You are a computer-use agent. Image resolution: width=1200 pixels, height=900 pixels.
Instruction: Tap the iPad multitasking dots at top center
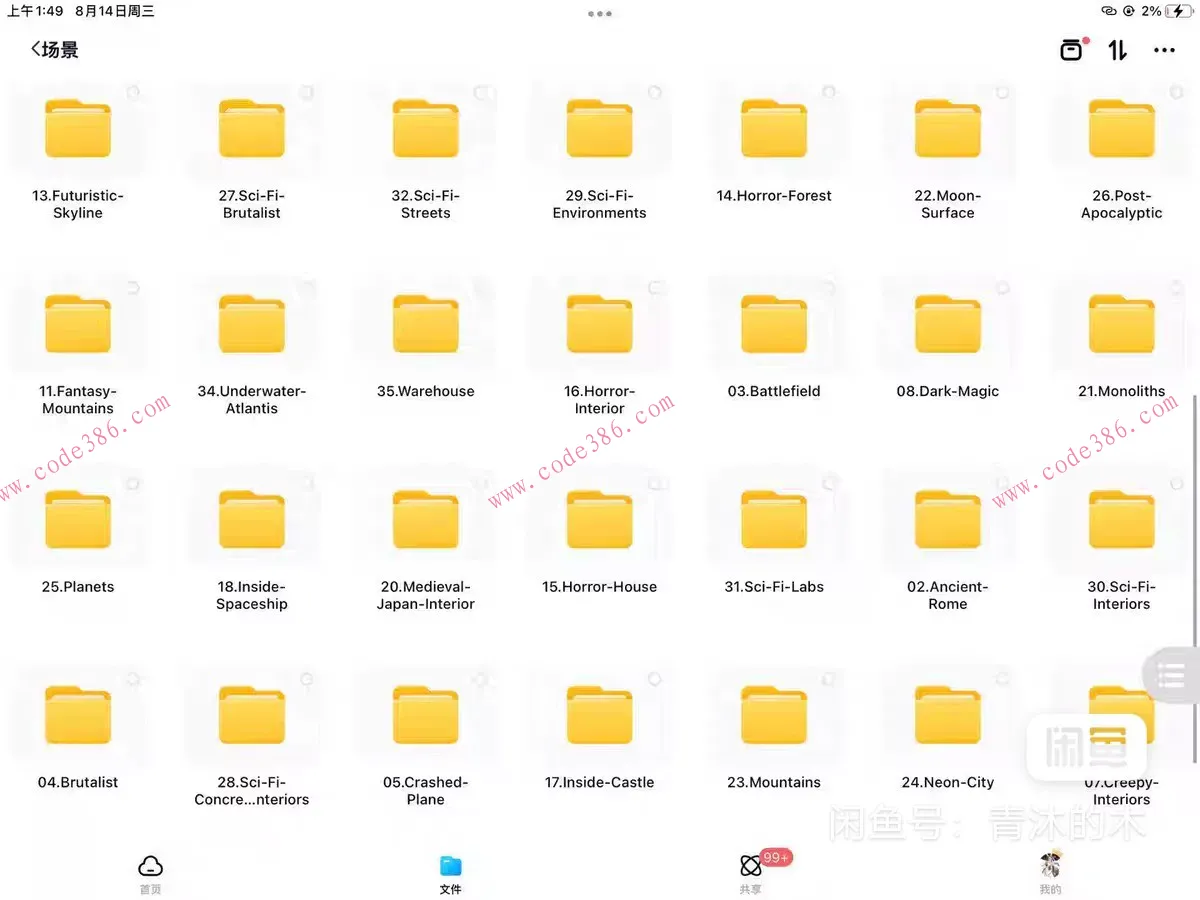tap(600, 14)
